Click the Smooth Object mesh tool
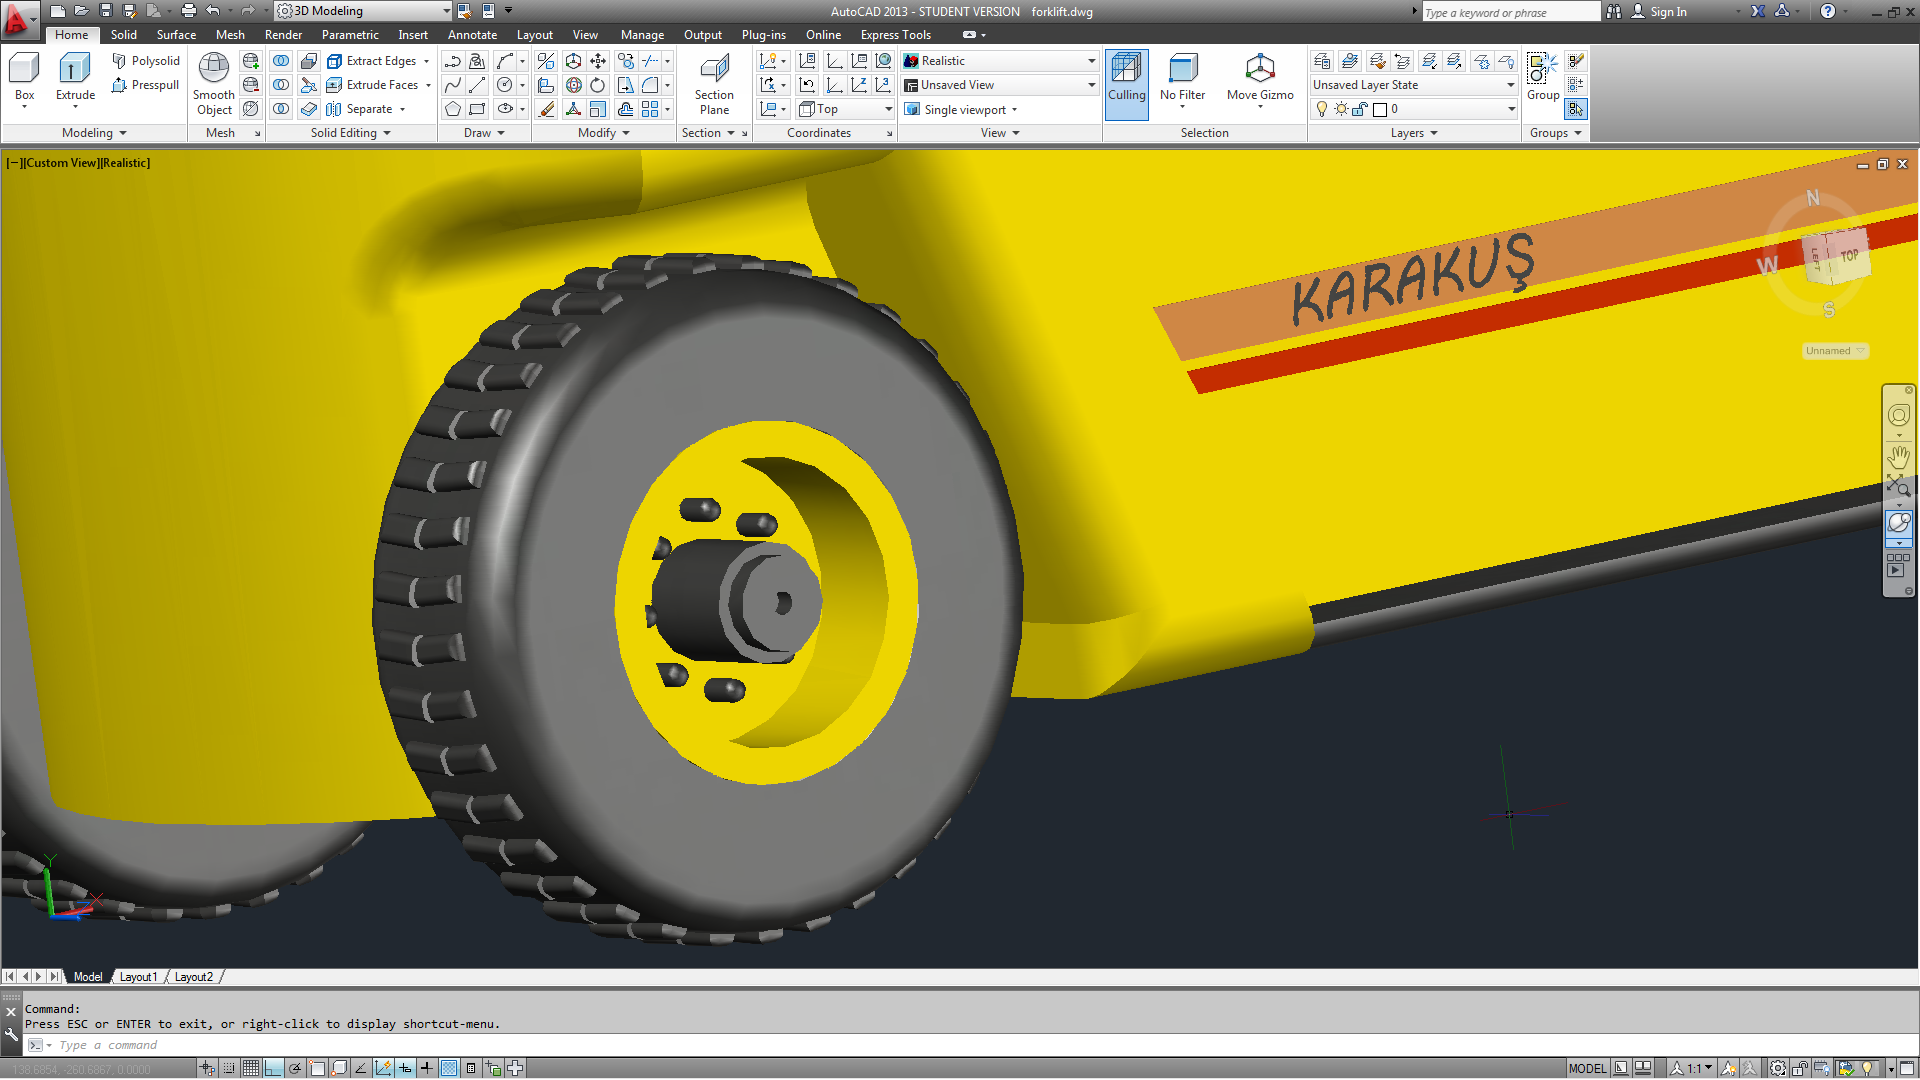1920x1080 pixels. tap(214, 85)
